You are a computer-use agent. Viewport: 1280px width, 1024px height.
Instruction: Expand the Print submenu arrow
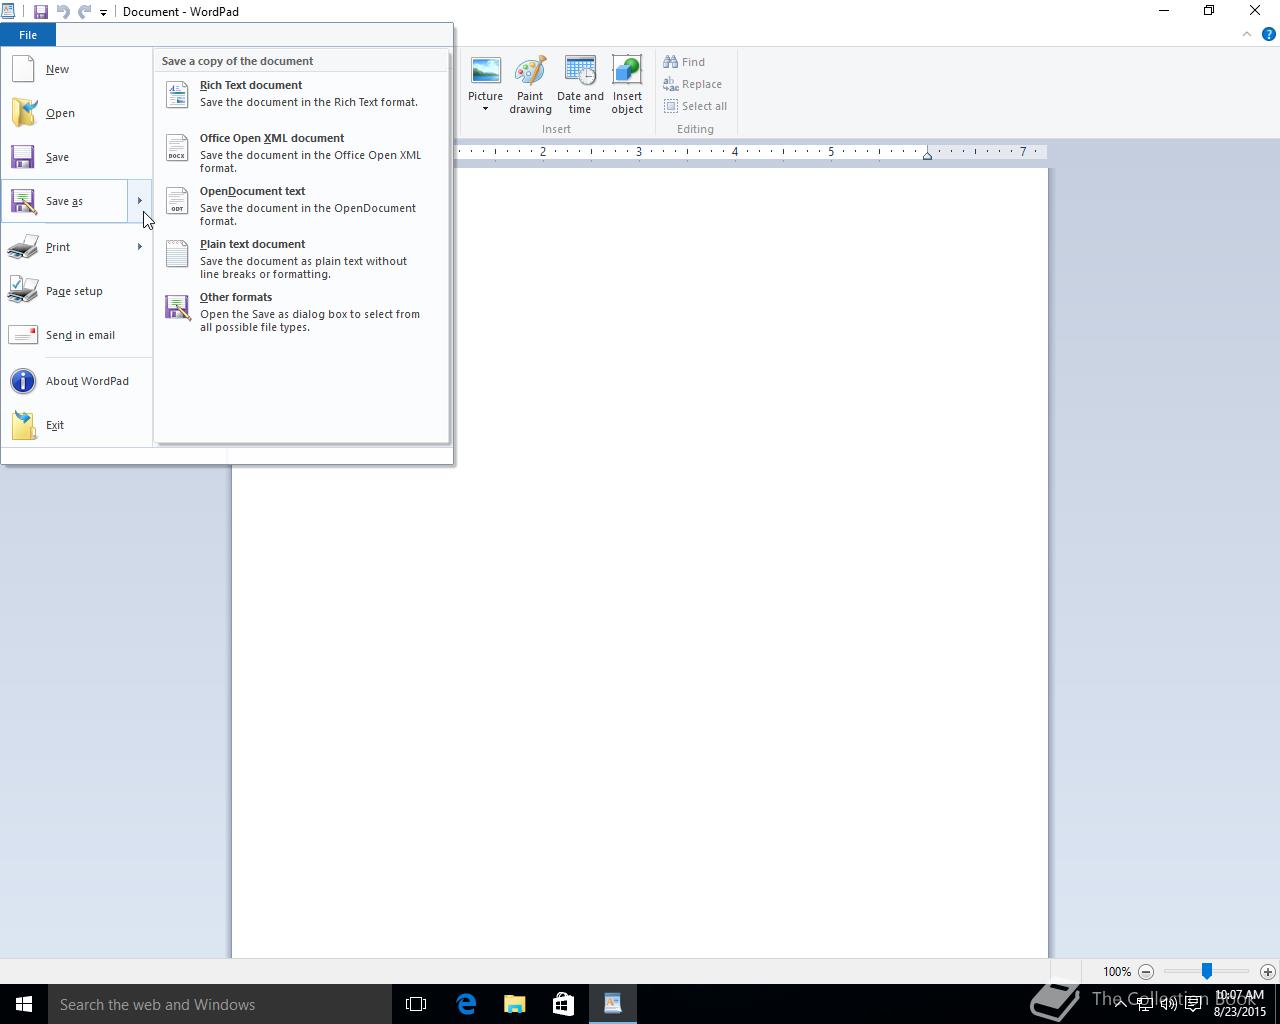[x=140, y=247]
